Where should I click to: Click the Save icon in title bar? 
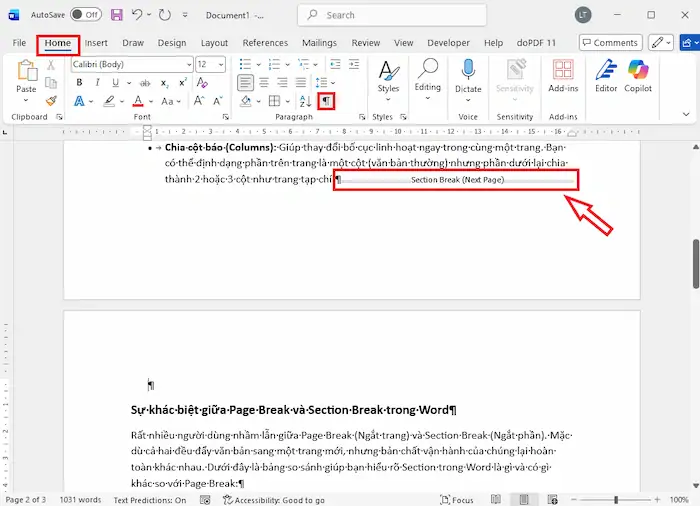tap(117, 15)
